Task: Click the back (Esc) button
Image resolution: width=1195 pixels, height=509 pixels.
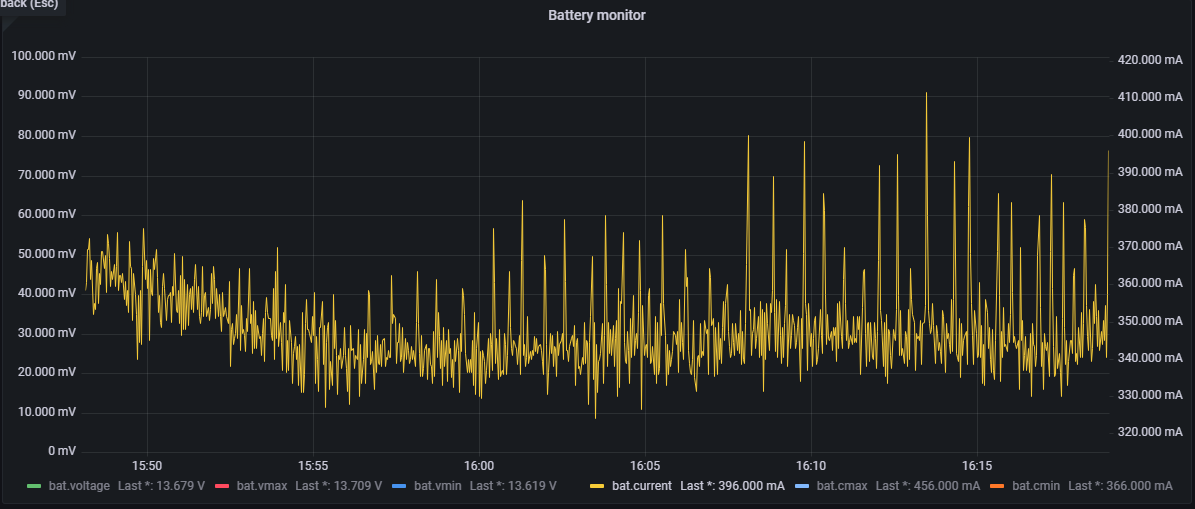Action: click(30, 5)
